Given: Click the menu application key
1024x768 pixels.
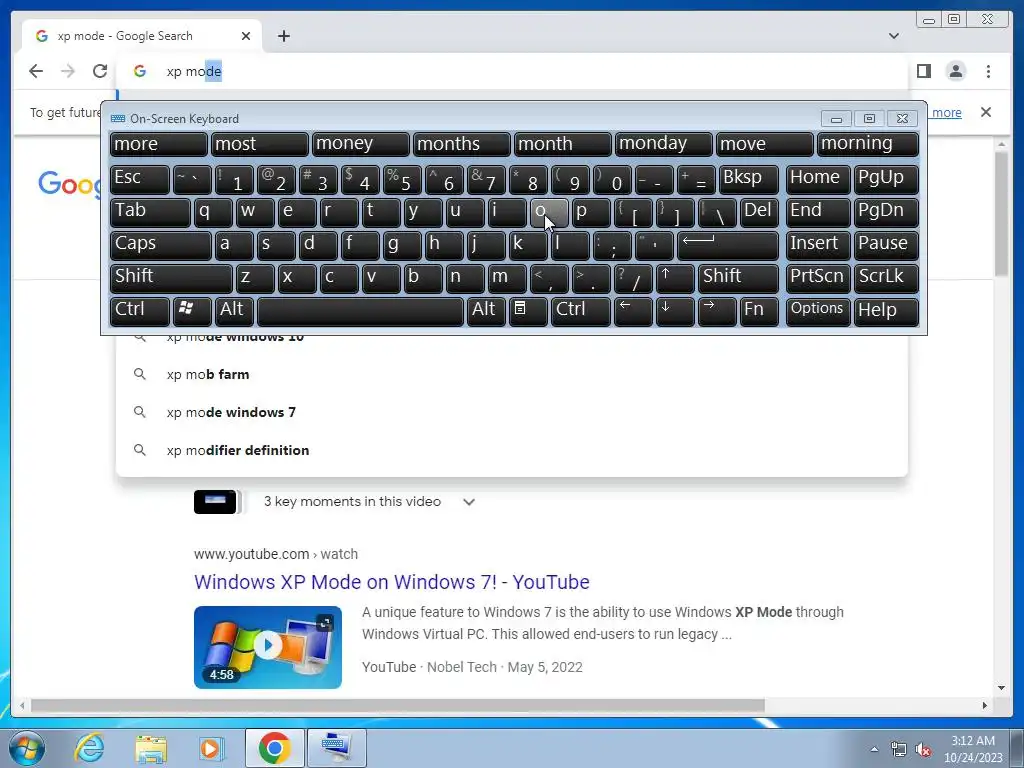Looking at the screenshot, I should click(x=528, y=312).
